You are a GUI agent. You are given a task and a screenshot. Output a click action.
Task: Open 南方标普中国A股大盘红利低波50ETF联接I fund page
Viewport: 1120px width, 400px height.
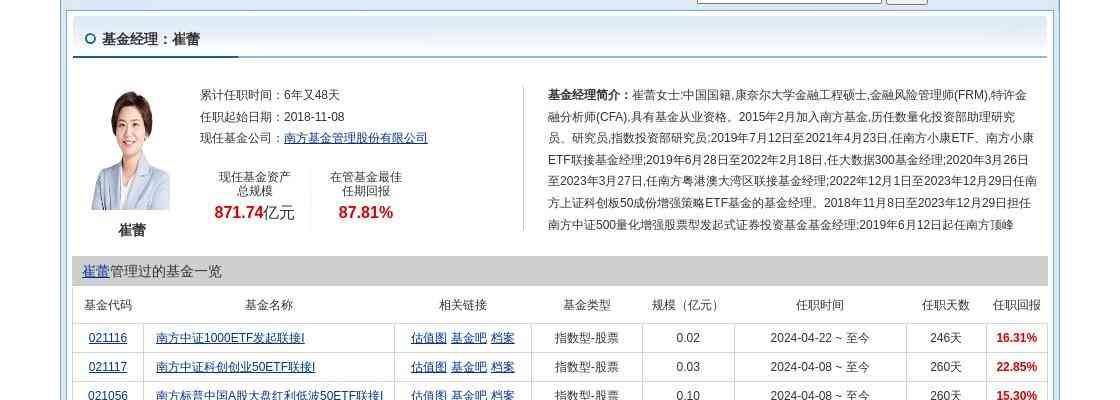pos(269,395)
